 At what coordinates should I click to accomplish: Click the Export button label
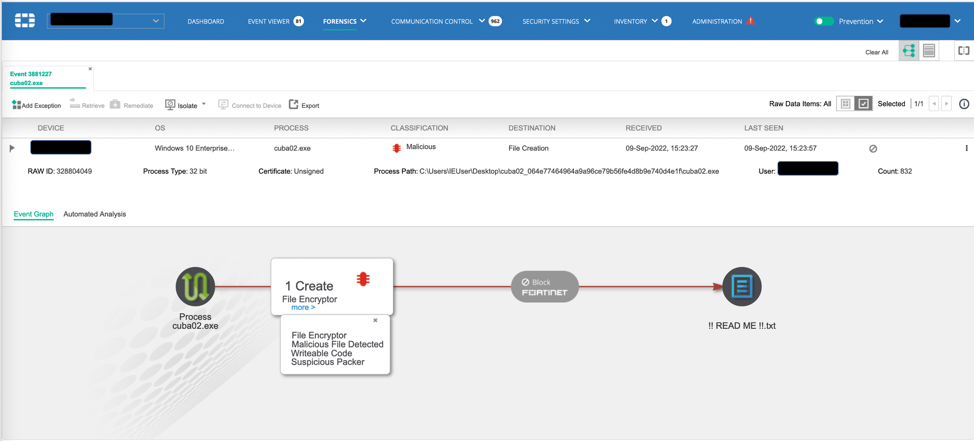pyautogui.click(x=311, y=106)
